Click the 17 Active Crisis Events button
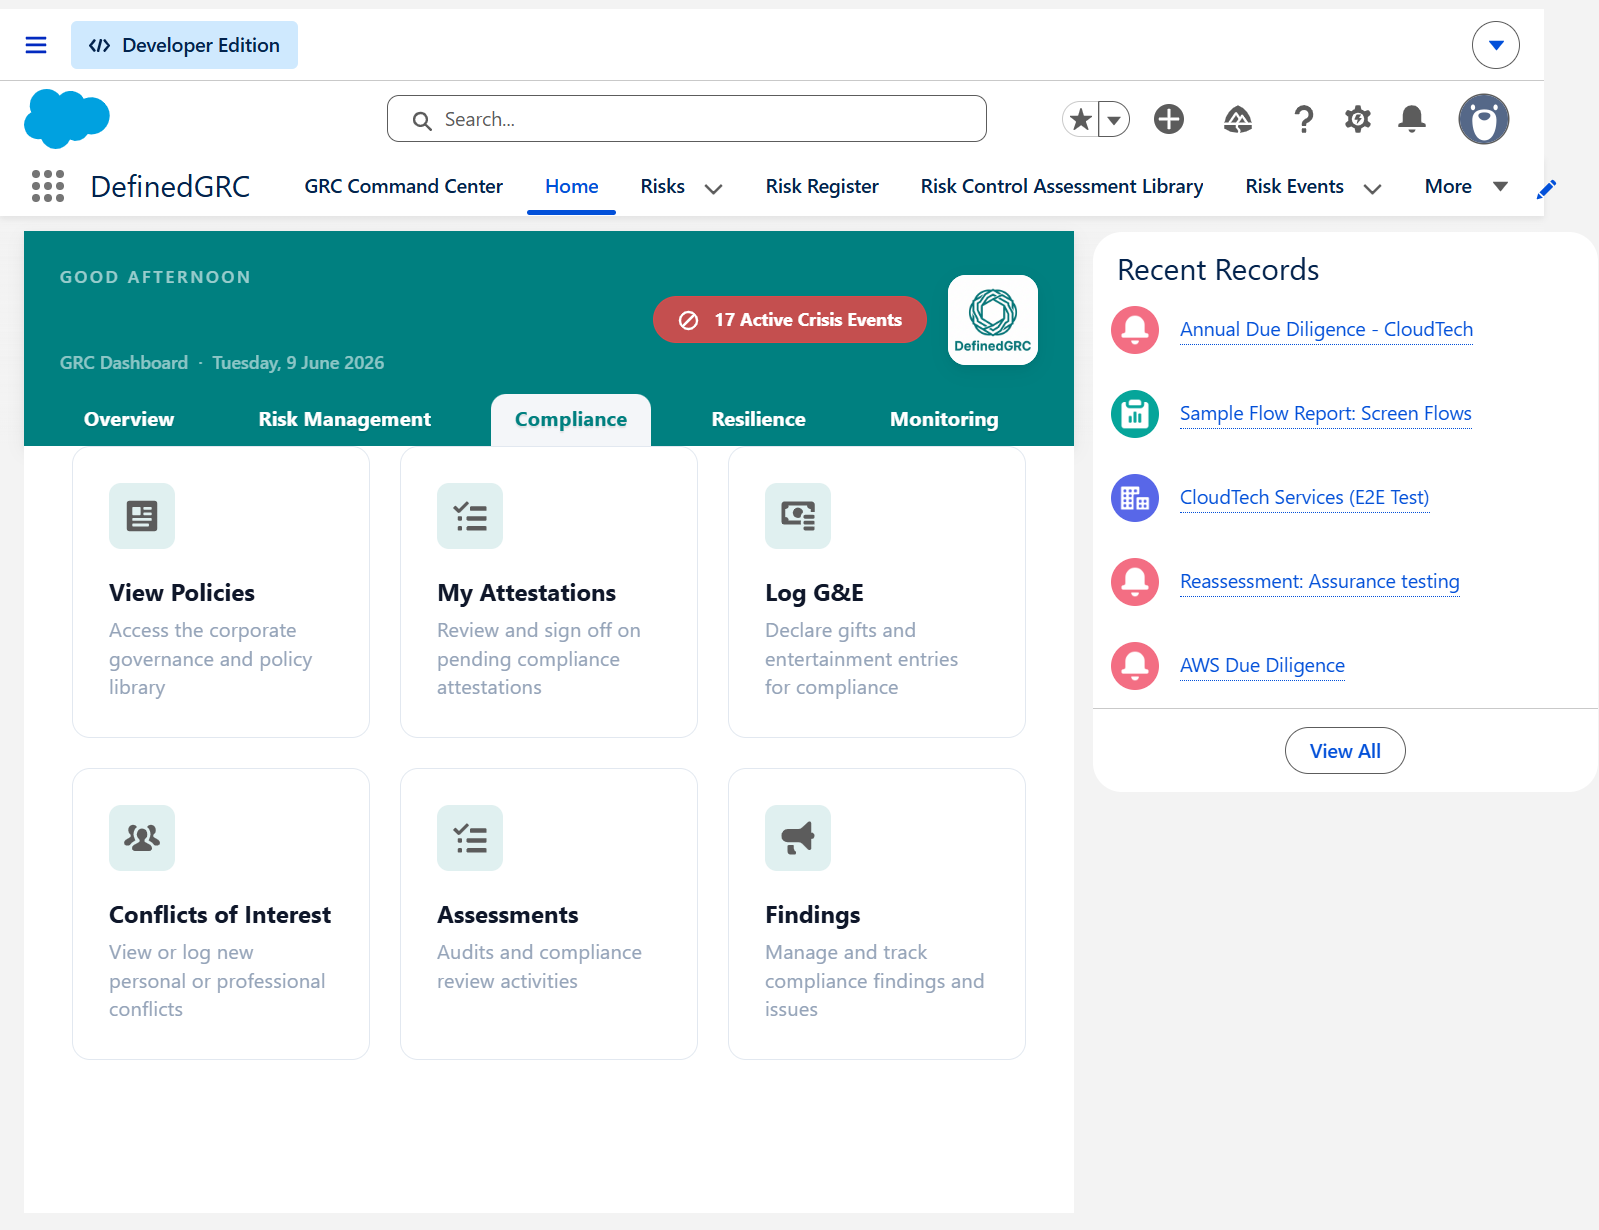This screenshot has height=1230, width=1599. 790,320
